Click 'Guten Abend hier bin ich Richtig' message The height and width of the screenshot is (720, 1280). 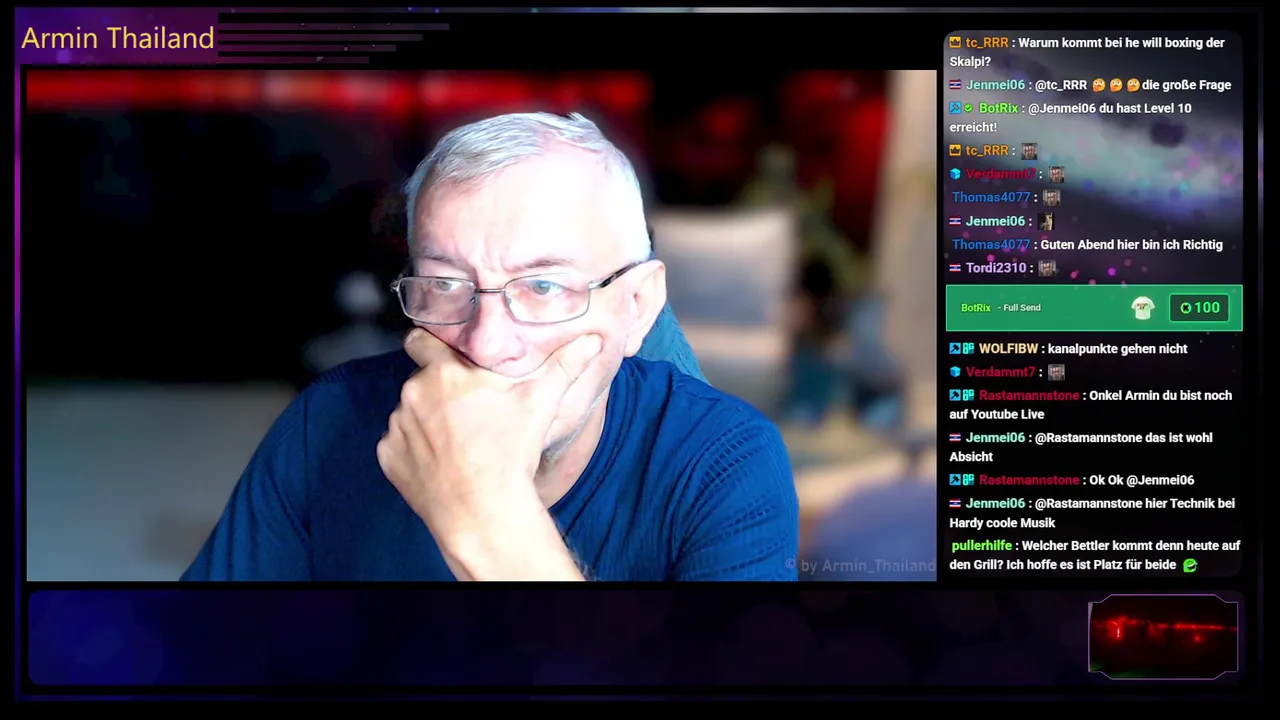pyautogui.click(x=1131, y=245)
